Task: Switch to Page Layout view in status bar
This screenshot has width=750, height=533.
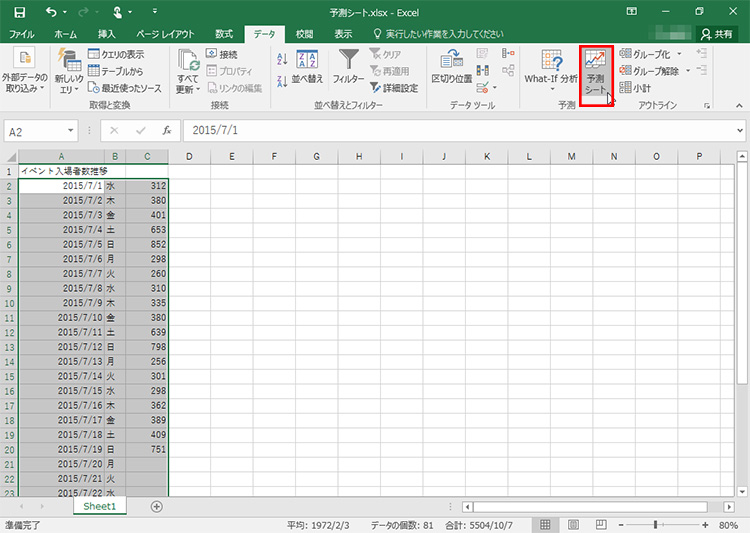Action: tap(570, 525)
